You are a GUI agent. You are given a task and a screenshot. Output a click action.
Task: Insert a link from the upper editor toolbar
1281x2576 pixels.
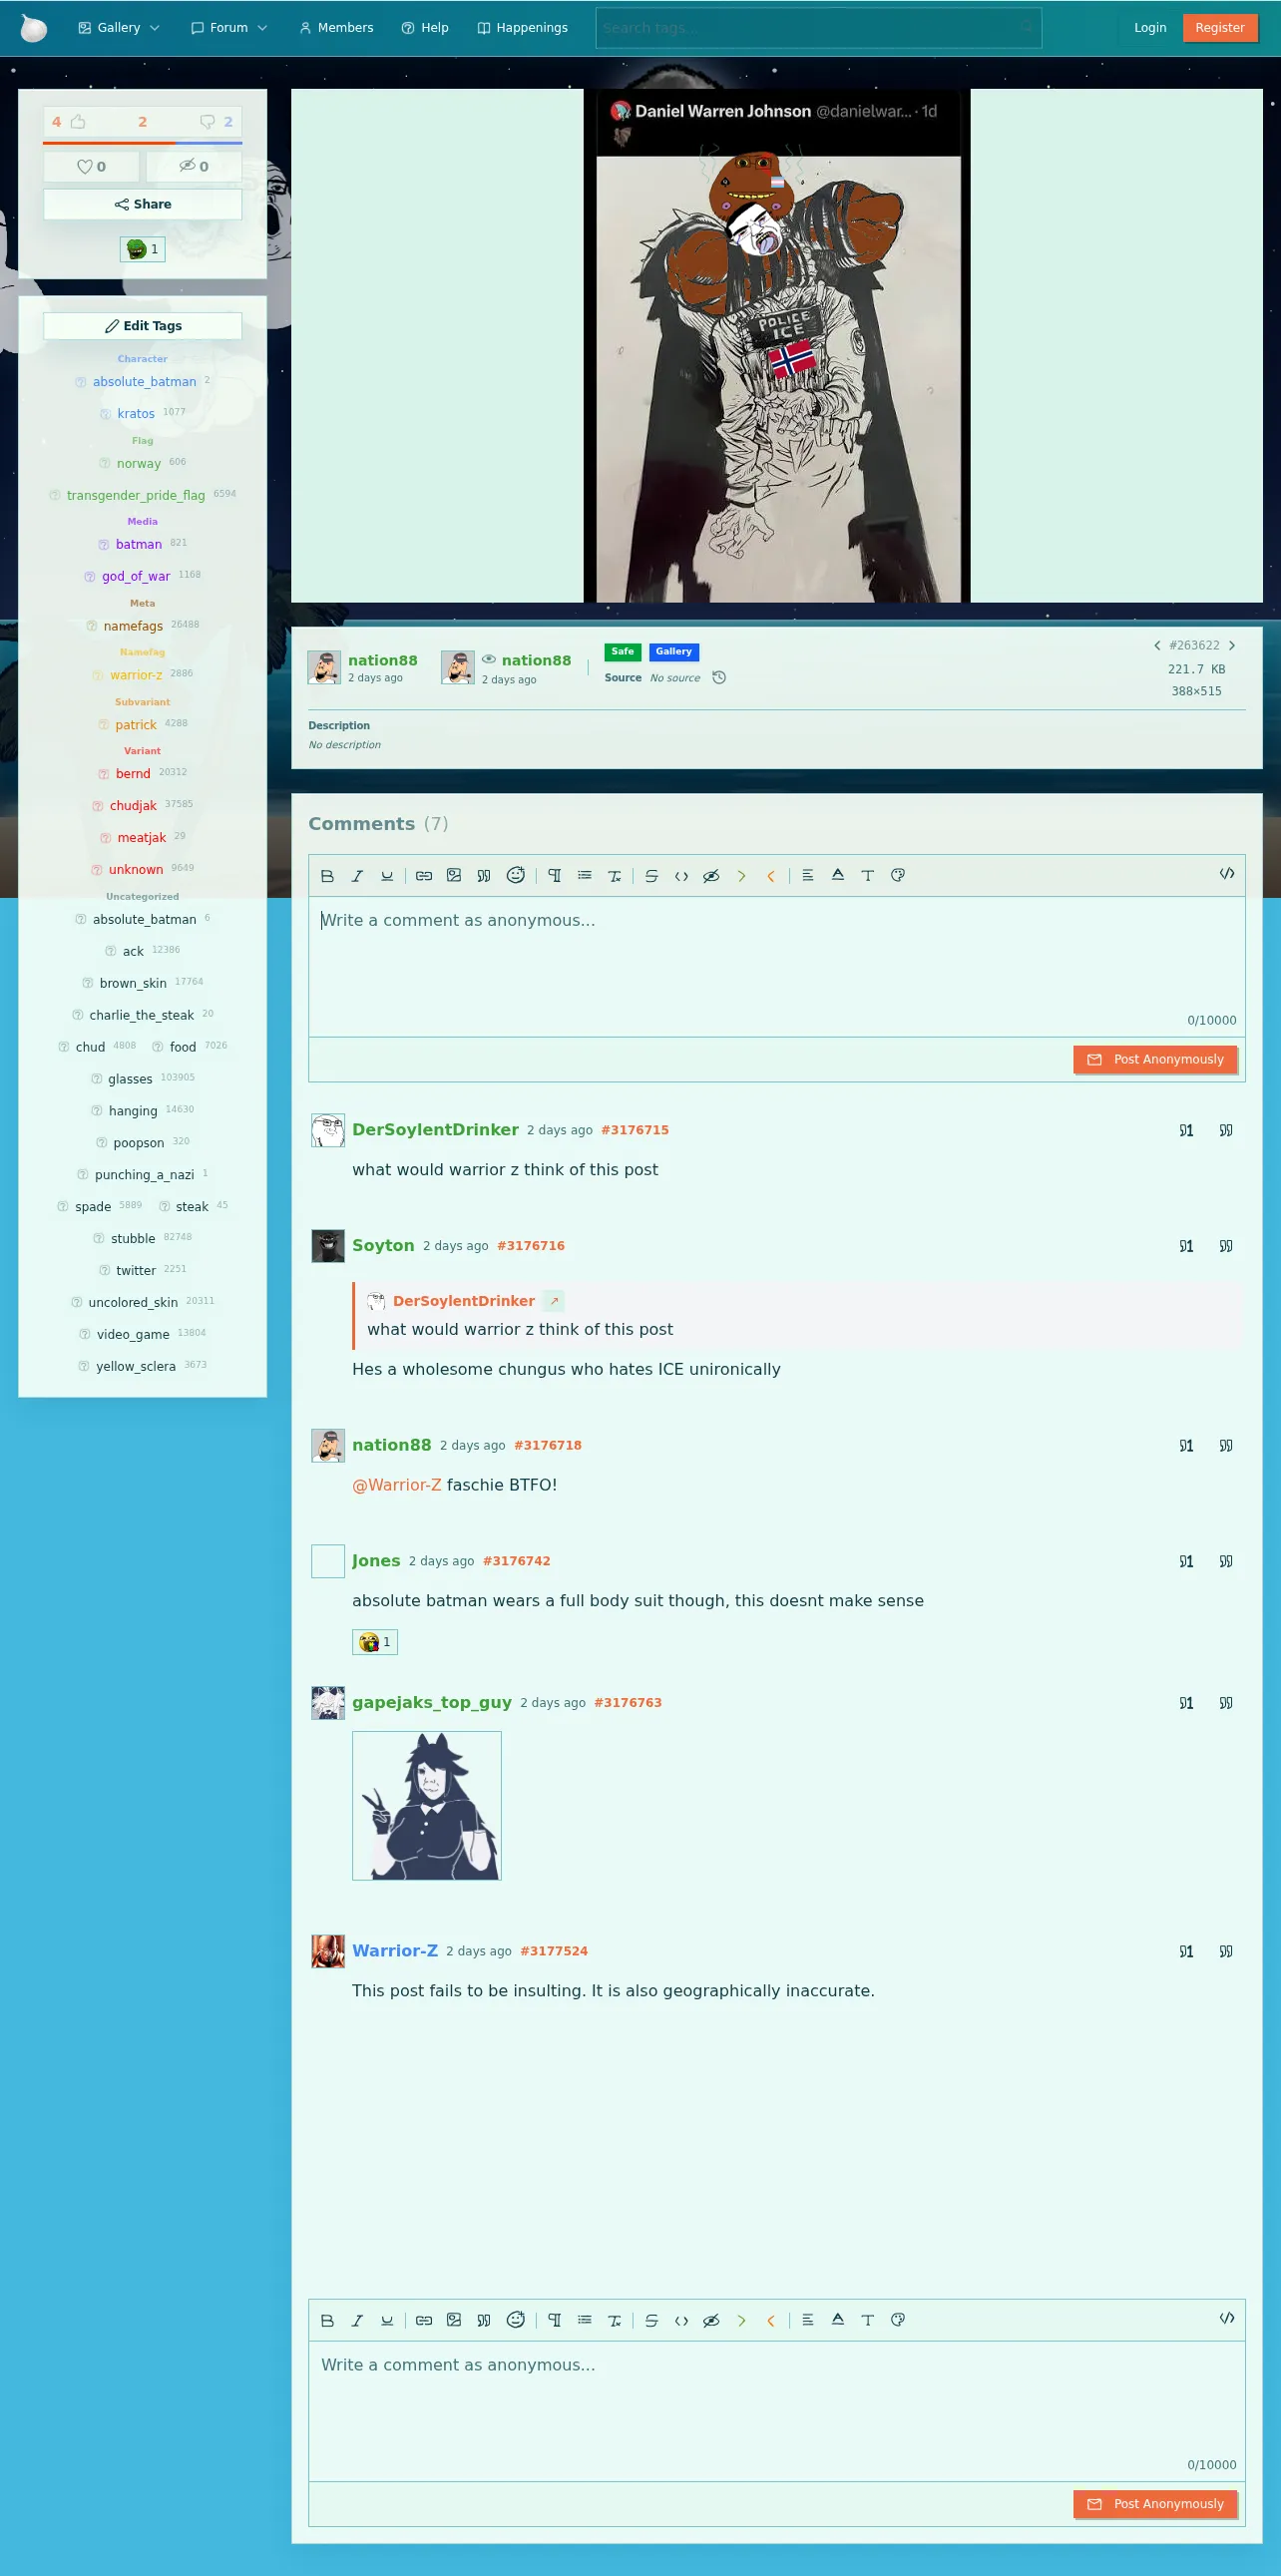click(424, 876)
